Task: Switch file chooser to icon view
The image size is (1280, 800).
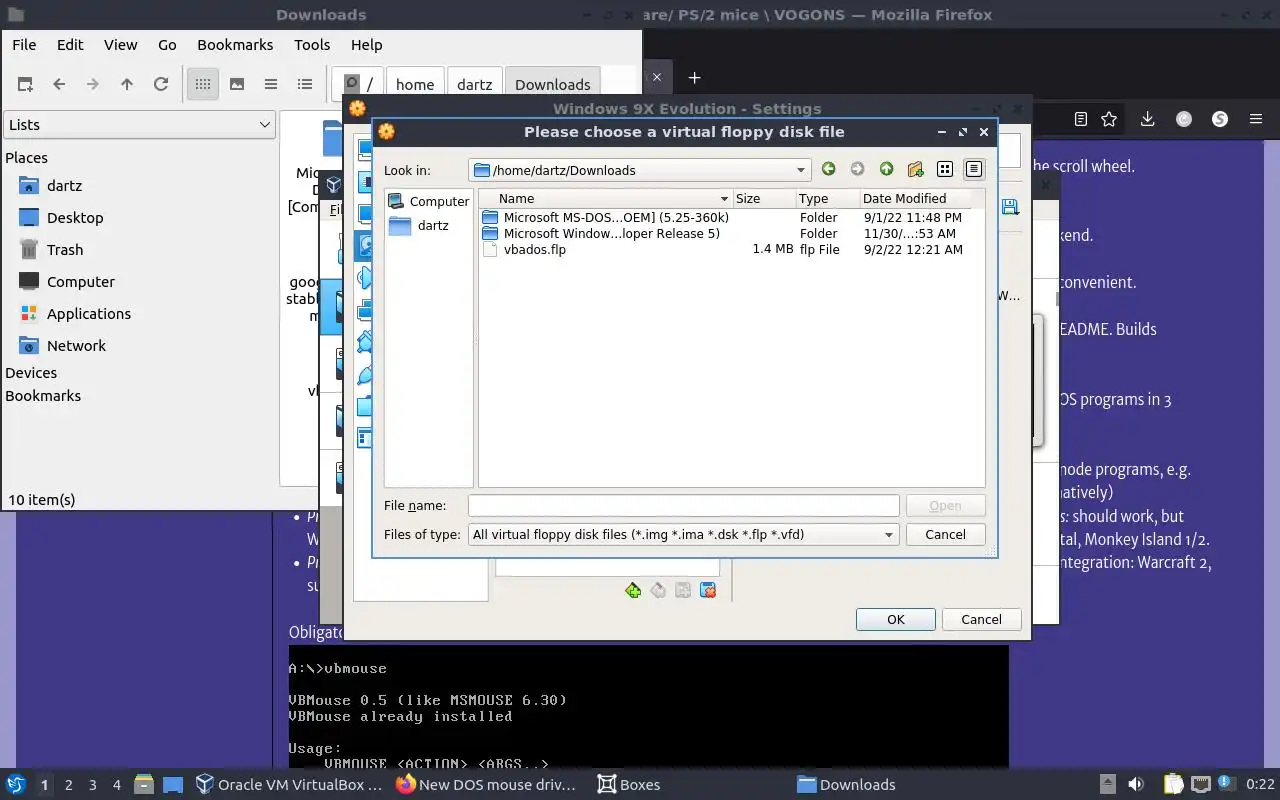Action: tap(945, 169)
